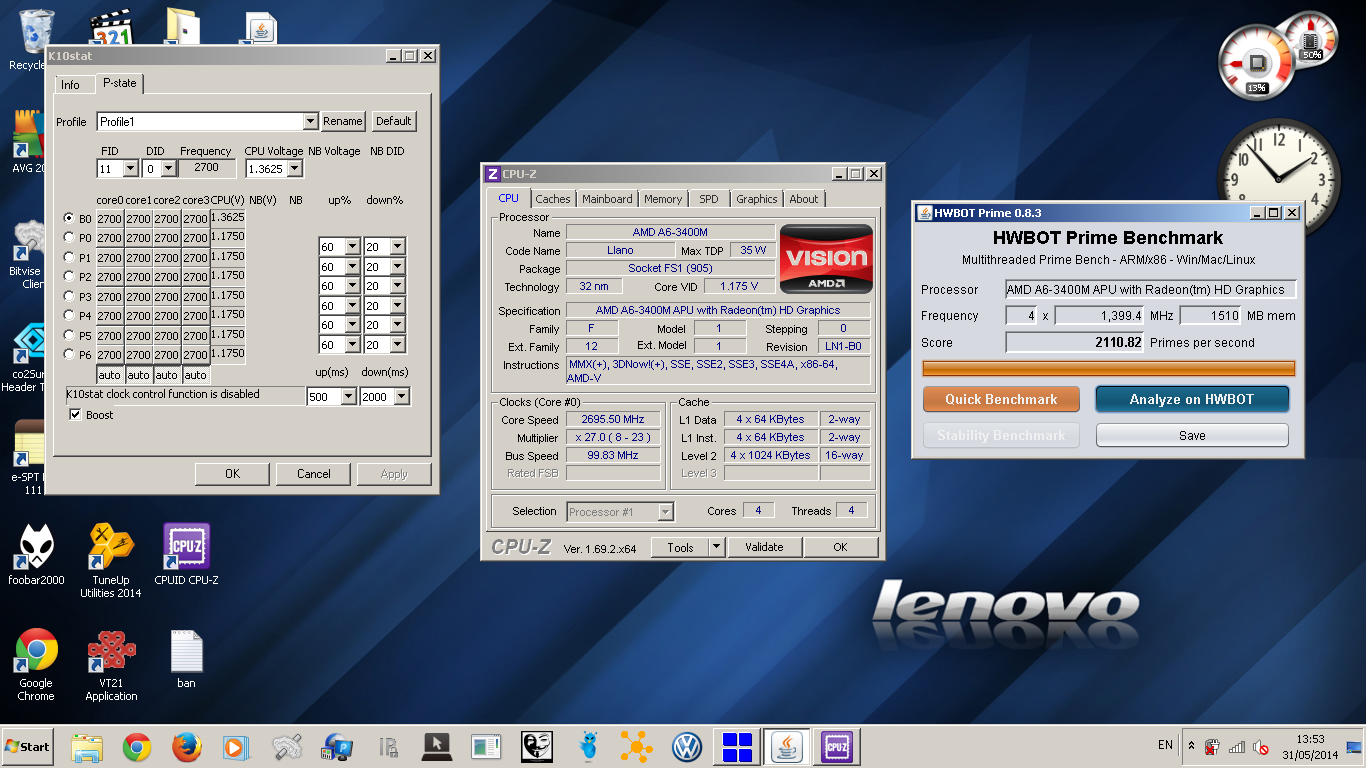Click the network tray icon
The image size is (1366, 768).
pos(1236,747)
